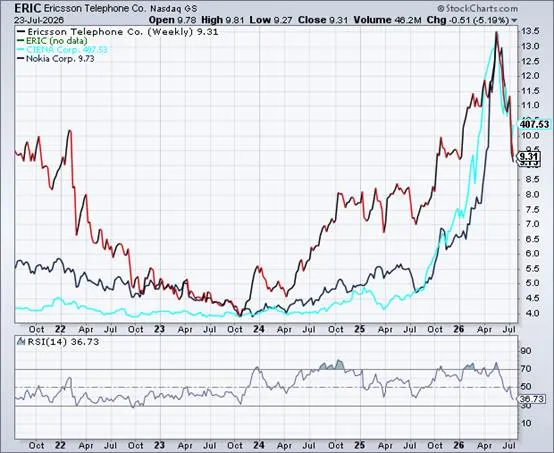Click the Nokia Corp. legend entry

click(x=56, y=59)
